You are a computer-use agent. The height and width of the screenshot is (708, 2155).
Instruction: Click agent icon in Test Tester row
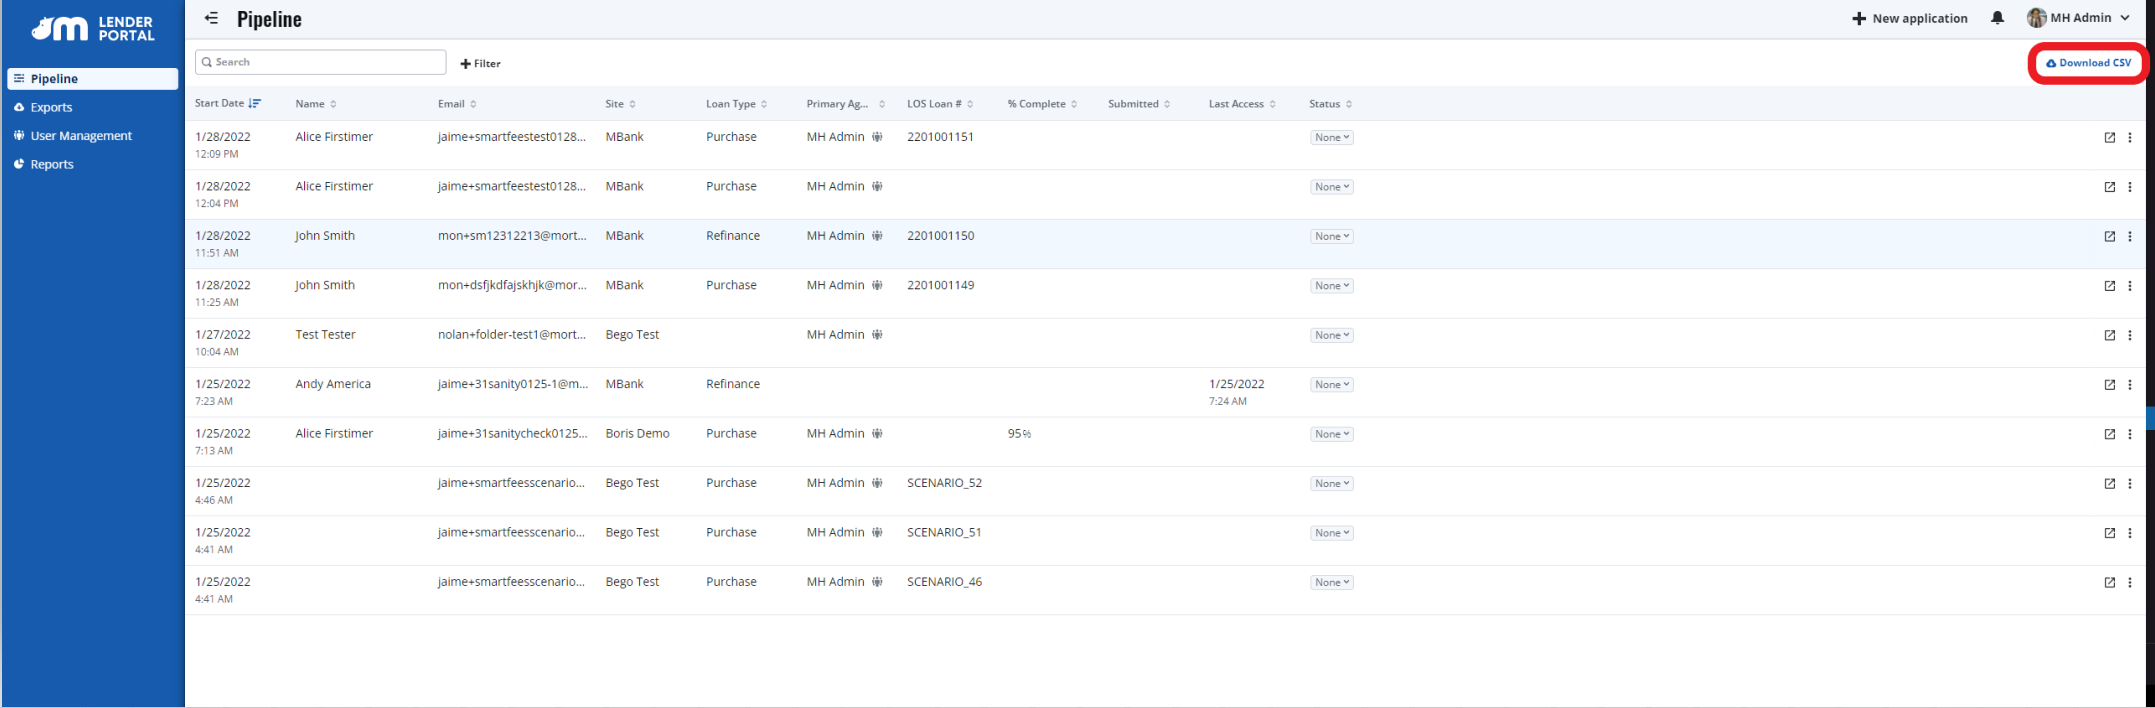pyautogui.click(x=877, y=335)
